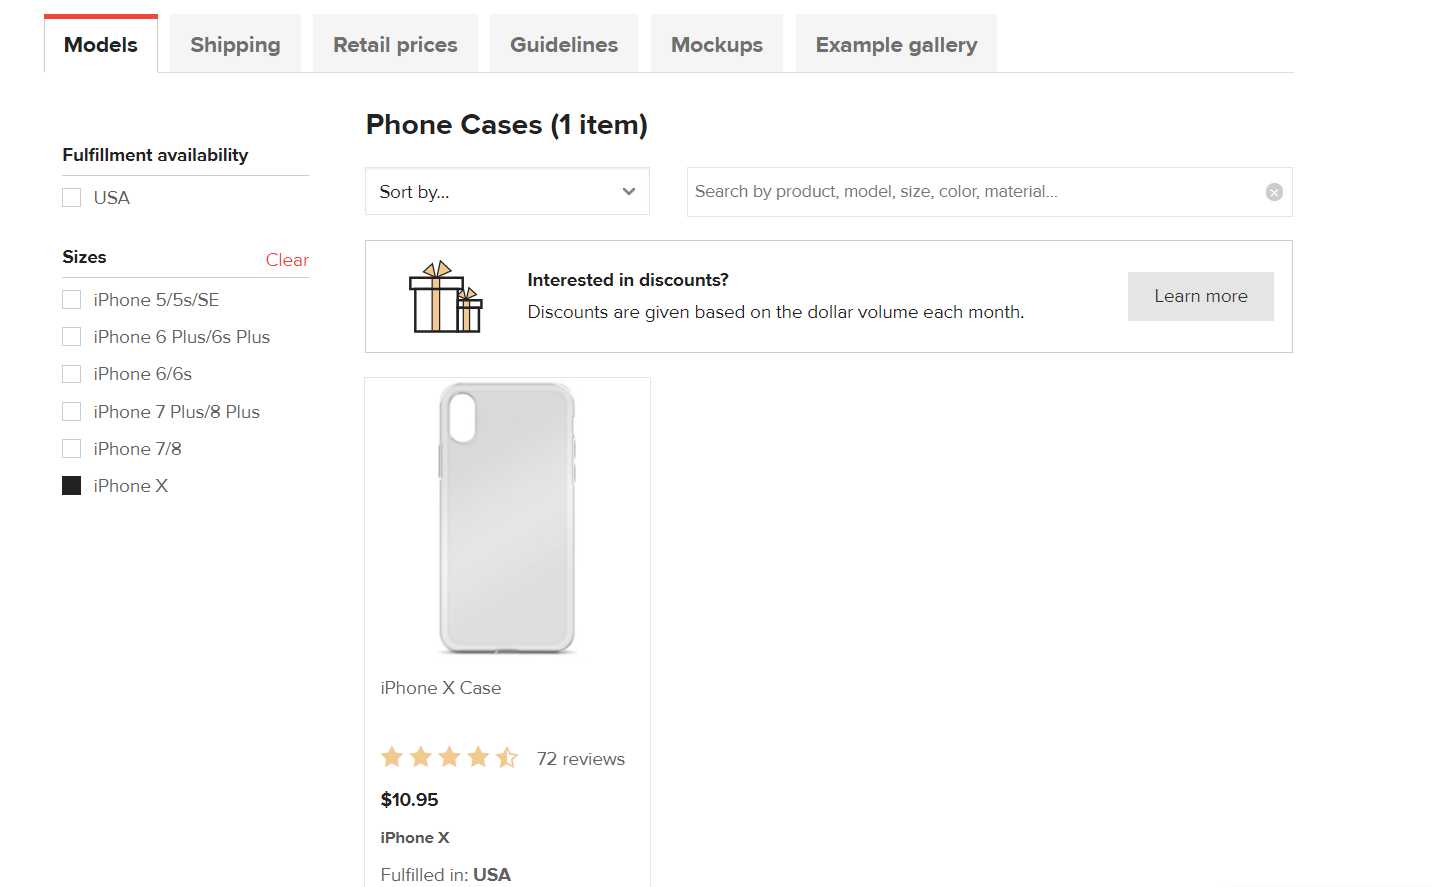
Task: Clear the search field with the x icon
Action: (1274, 192)
